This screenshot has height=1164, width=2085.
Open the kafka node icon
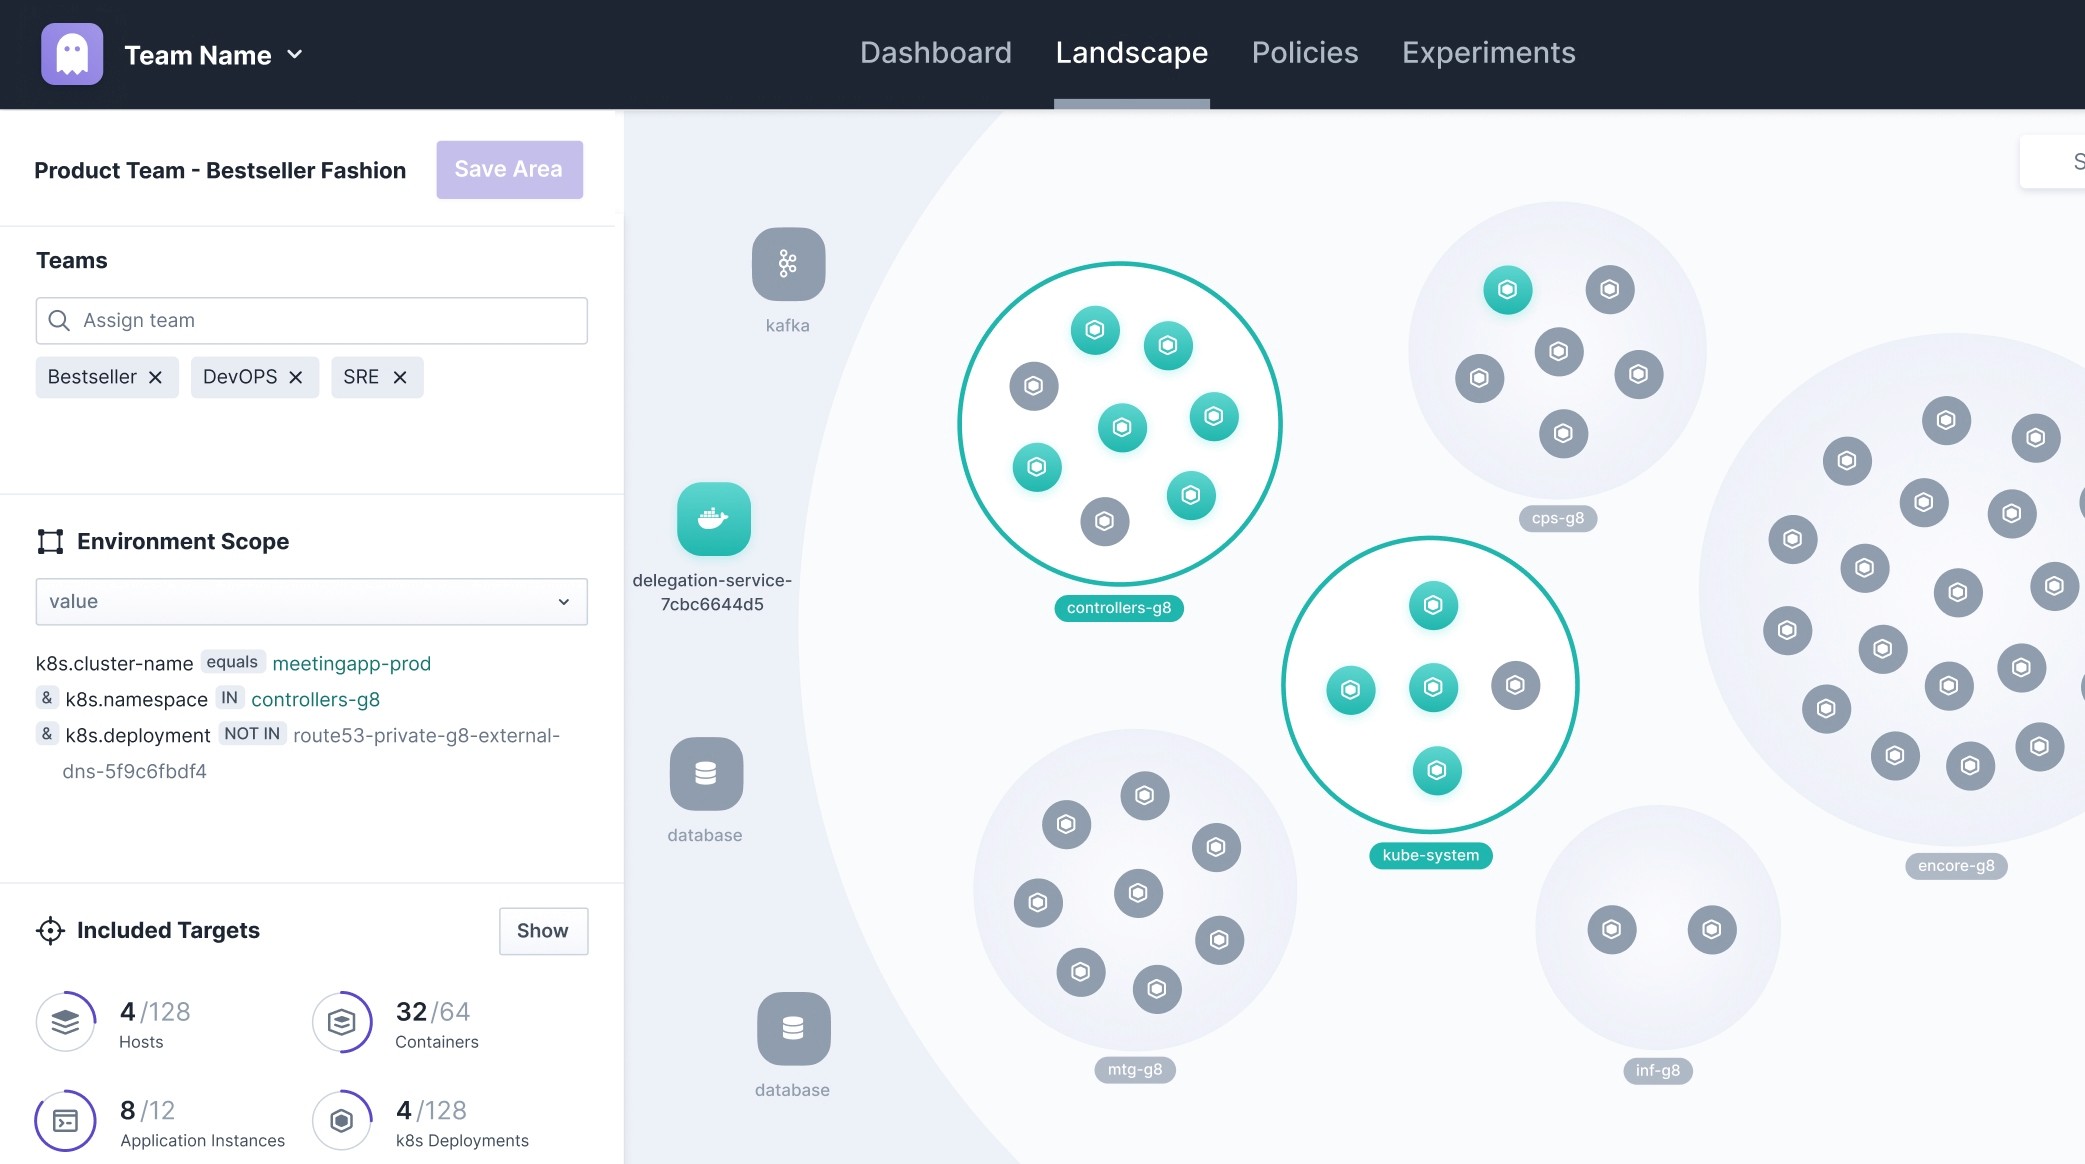coord(788,264)
